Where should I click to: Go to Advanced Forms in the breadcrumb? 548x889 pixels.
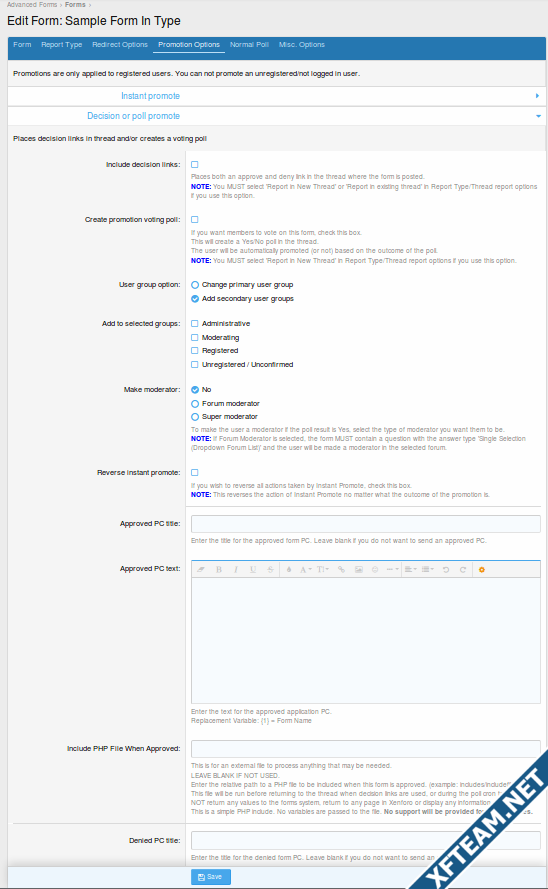[x=32, y=5]
